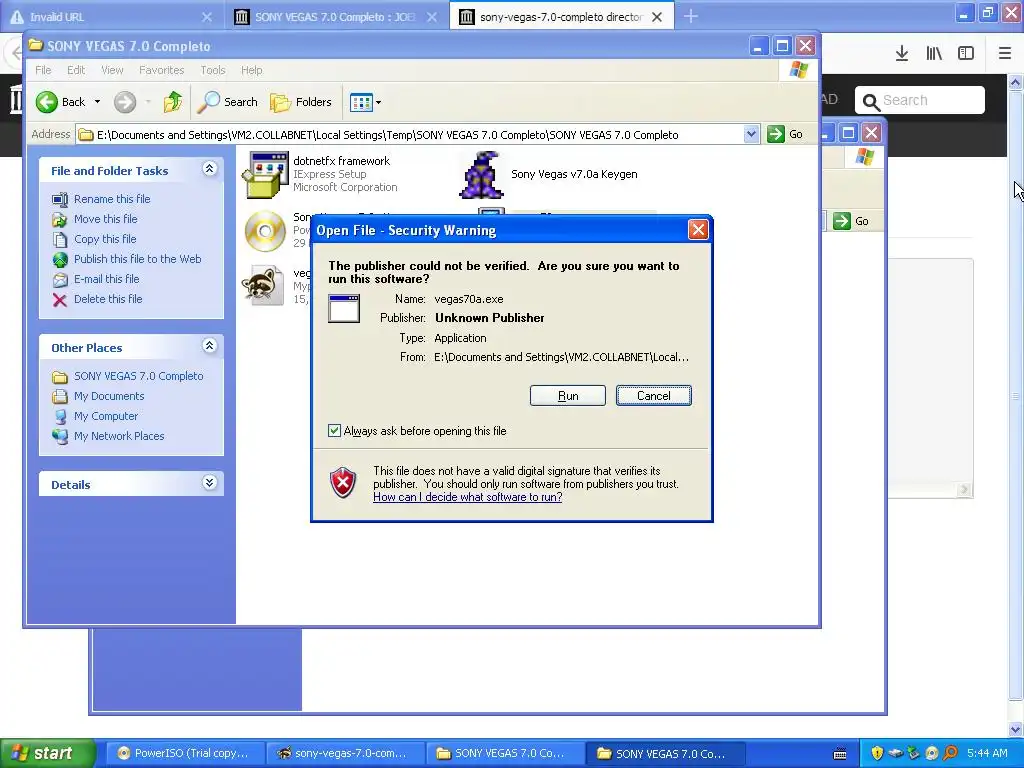Click Copy this file
The height and width of the screenshot is (768, 1024).
(104, 239)
